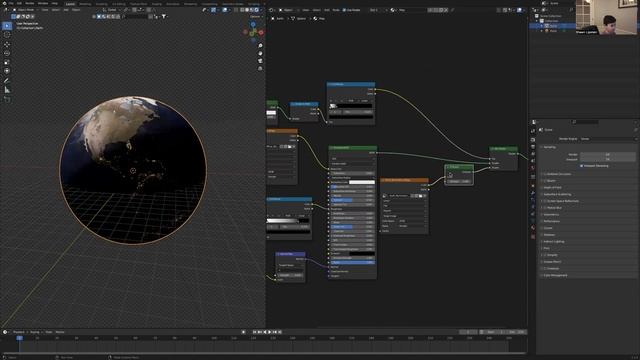Open Render Engine dropdown
This screenshot has height=360, width=640.
click(608, 139)
